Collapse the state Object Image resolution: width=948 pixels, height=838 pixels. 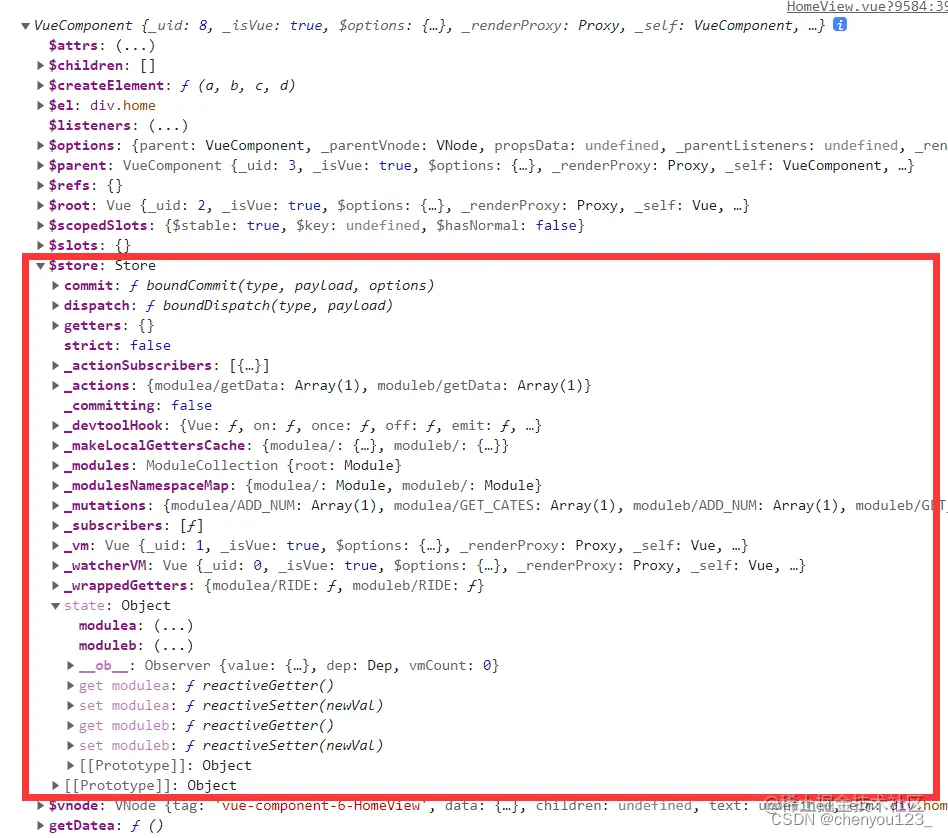pos(56,606)
